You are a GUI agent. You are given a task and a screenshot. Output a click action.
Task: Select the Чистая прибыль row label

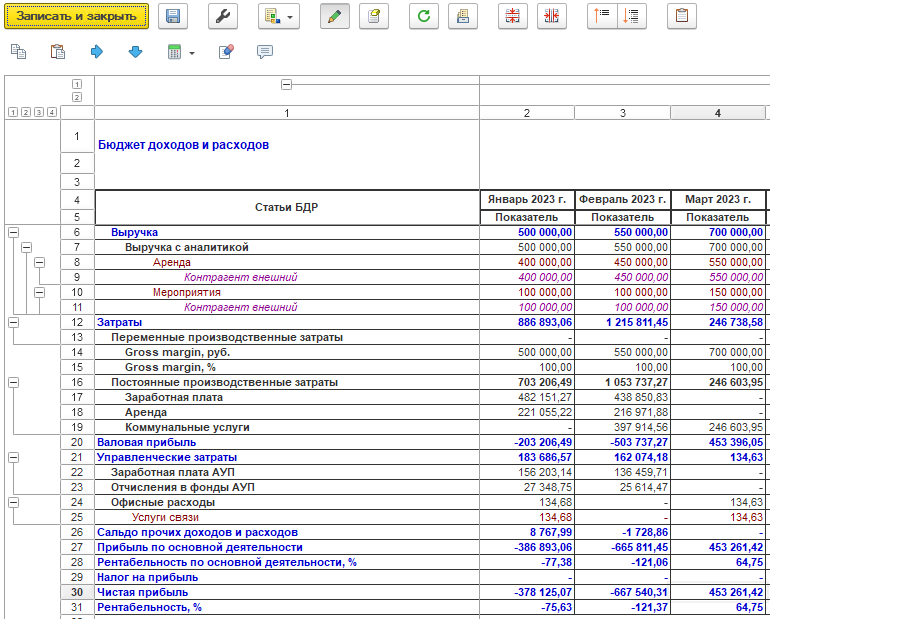(142, 592)
